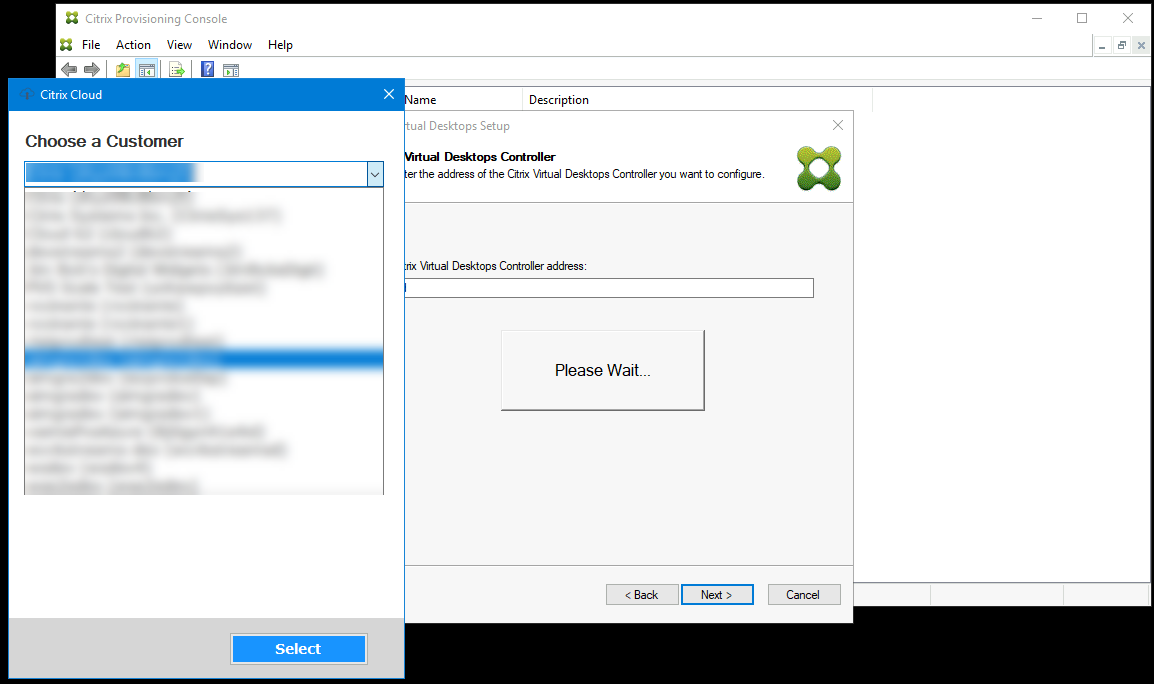Screen dimensions: 1154x684
Task: Click the Citrix Cloud title bar icon
Action: tap(27, 94)
